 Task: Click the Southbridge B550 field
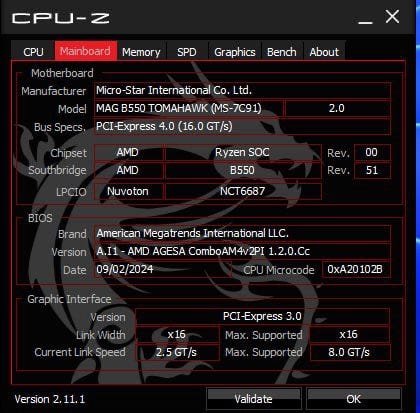coord(243,170)
